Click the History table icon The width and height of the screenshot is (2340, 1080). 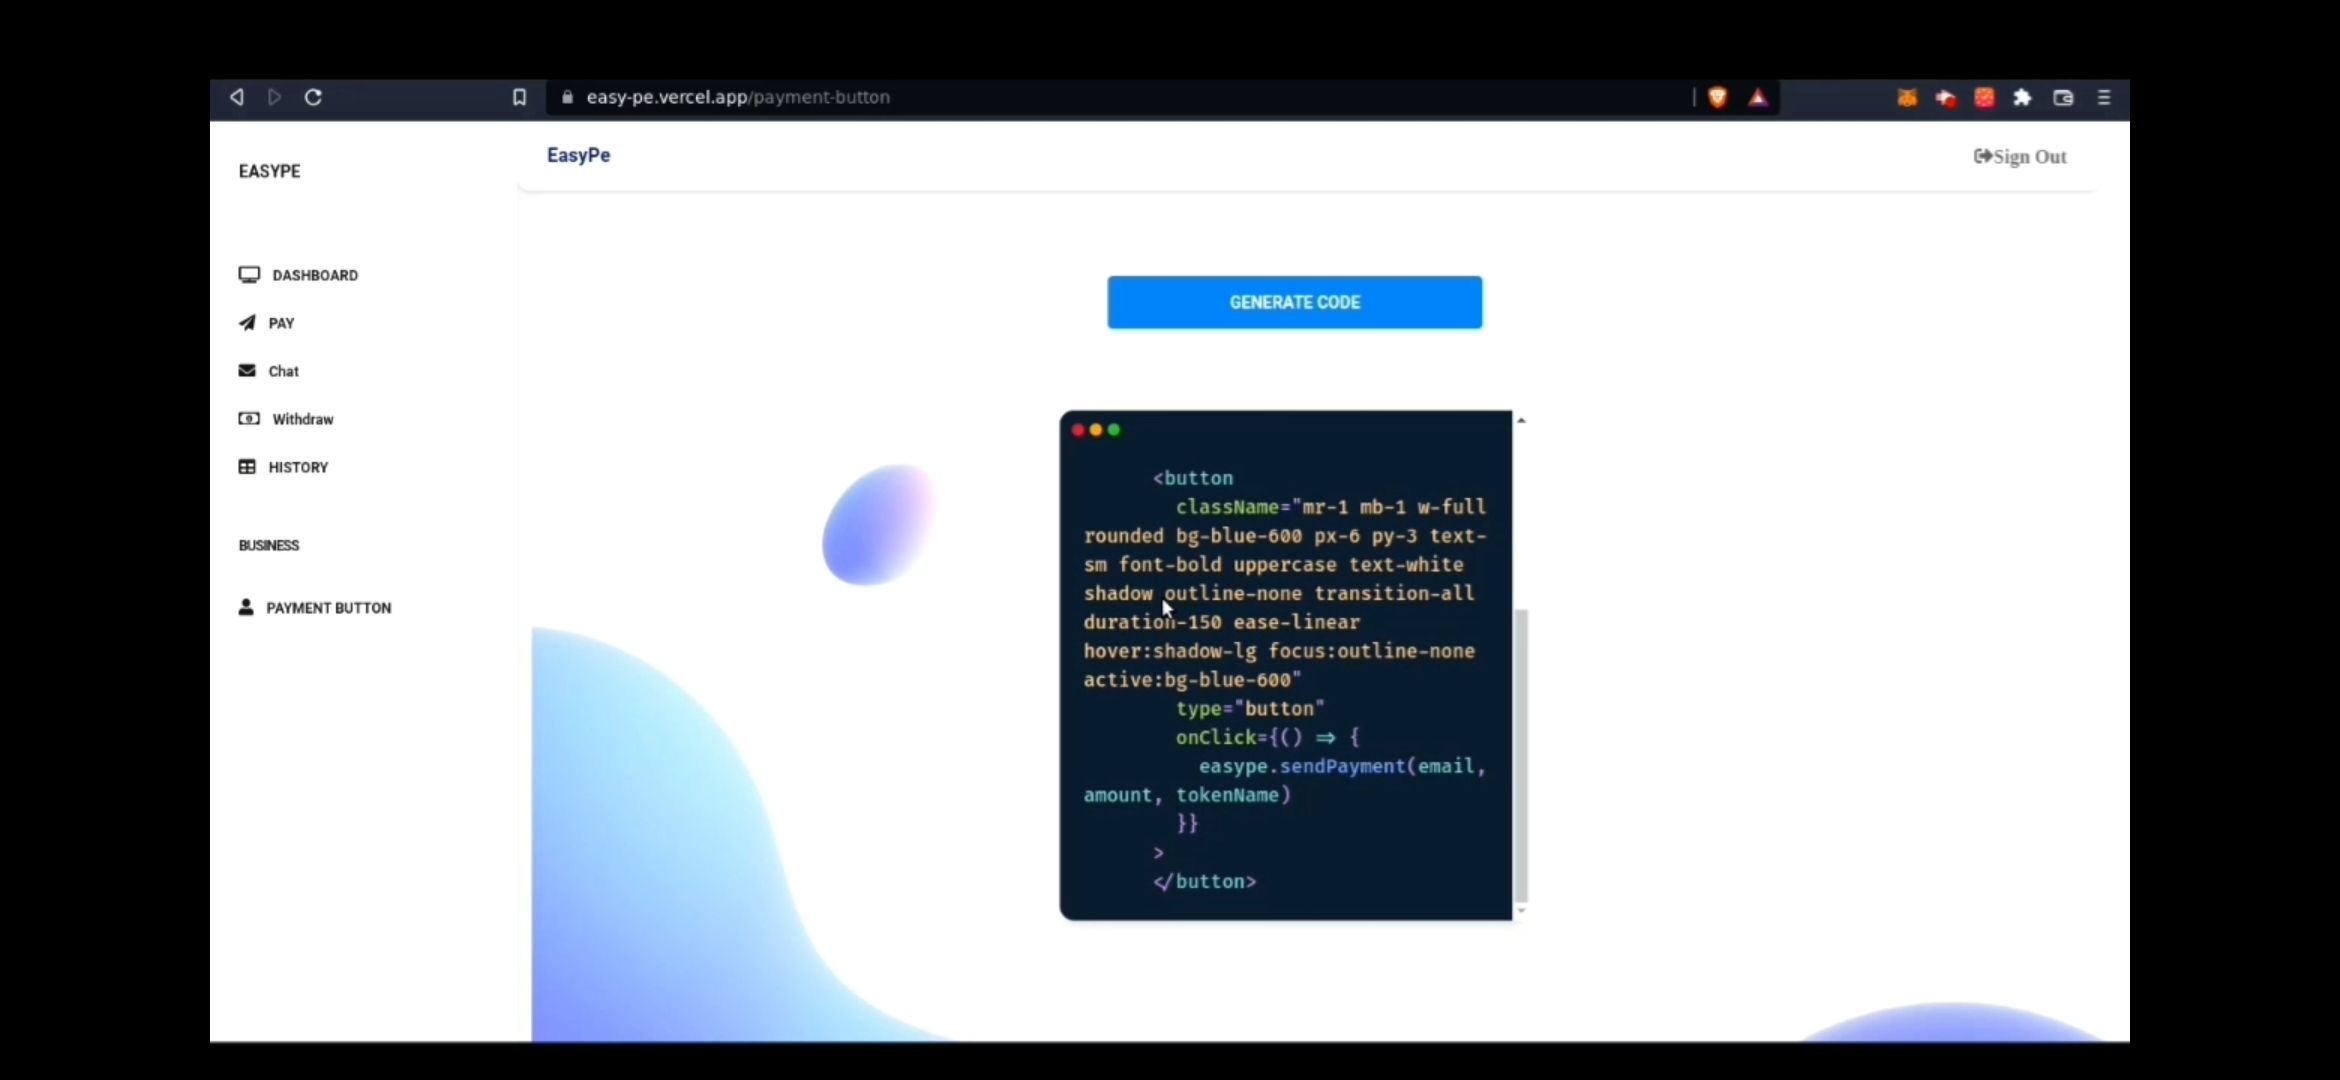tap(247, 466)
